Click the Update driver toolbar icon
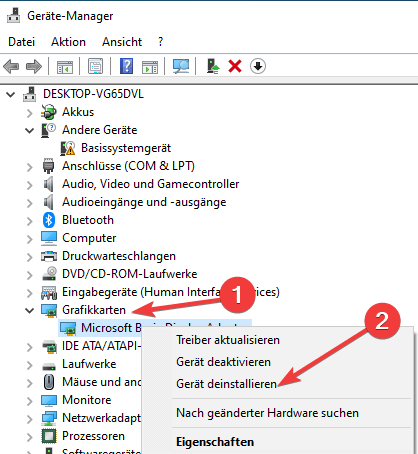The image size is (418, 454). pos(213,66)
